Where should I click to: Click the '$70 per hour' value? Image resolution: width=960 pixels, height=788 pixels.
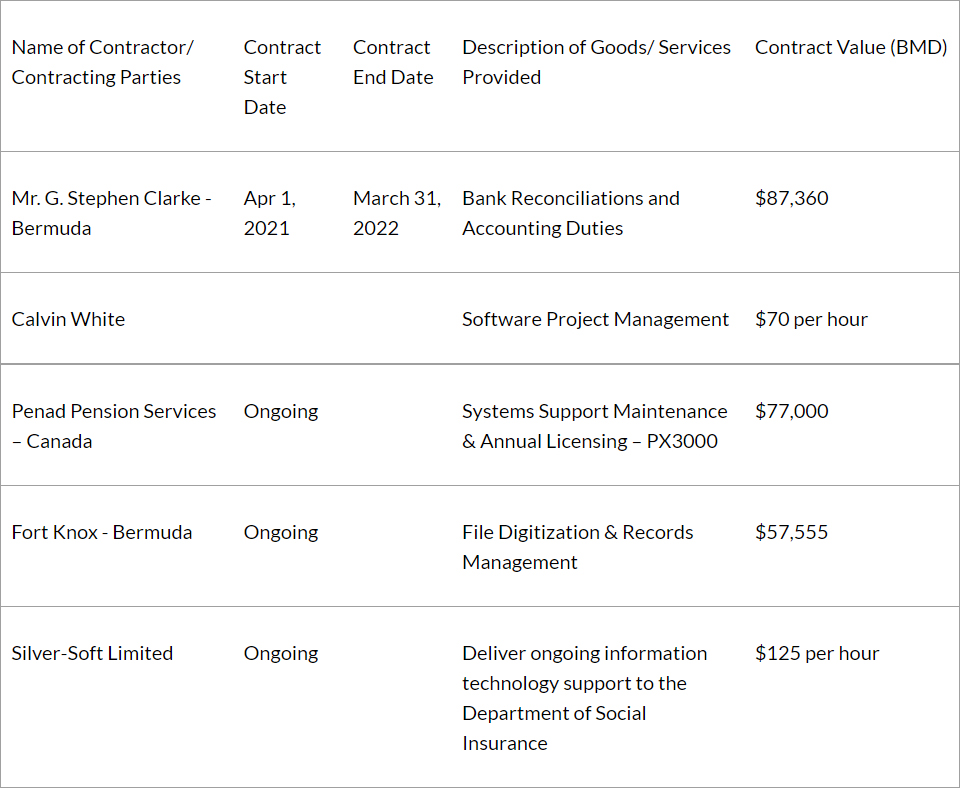[811, 319]
